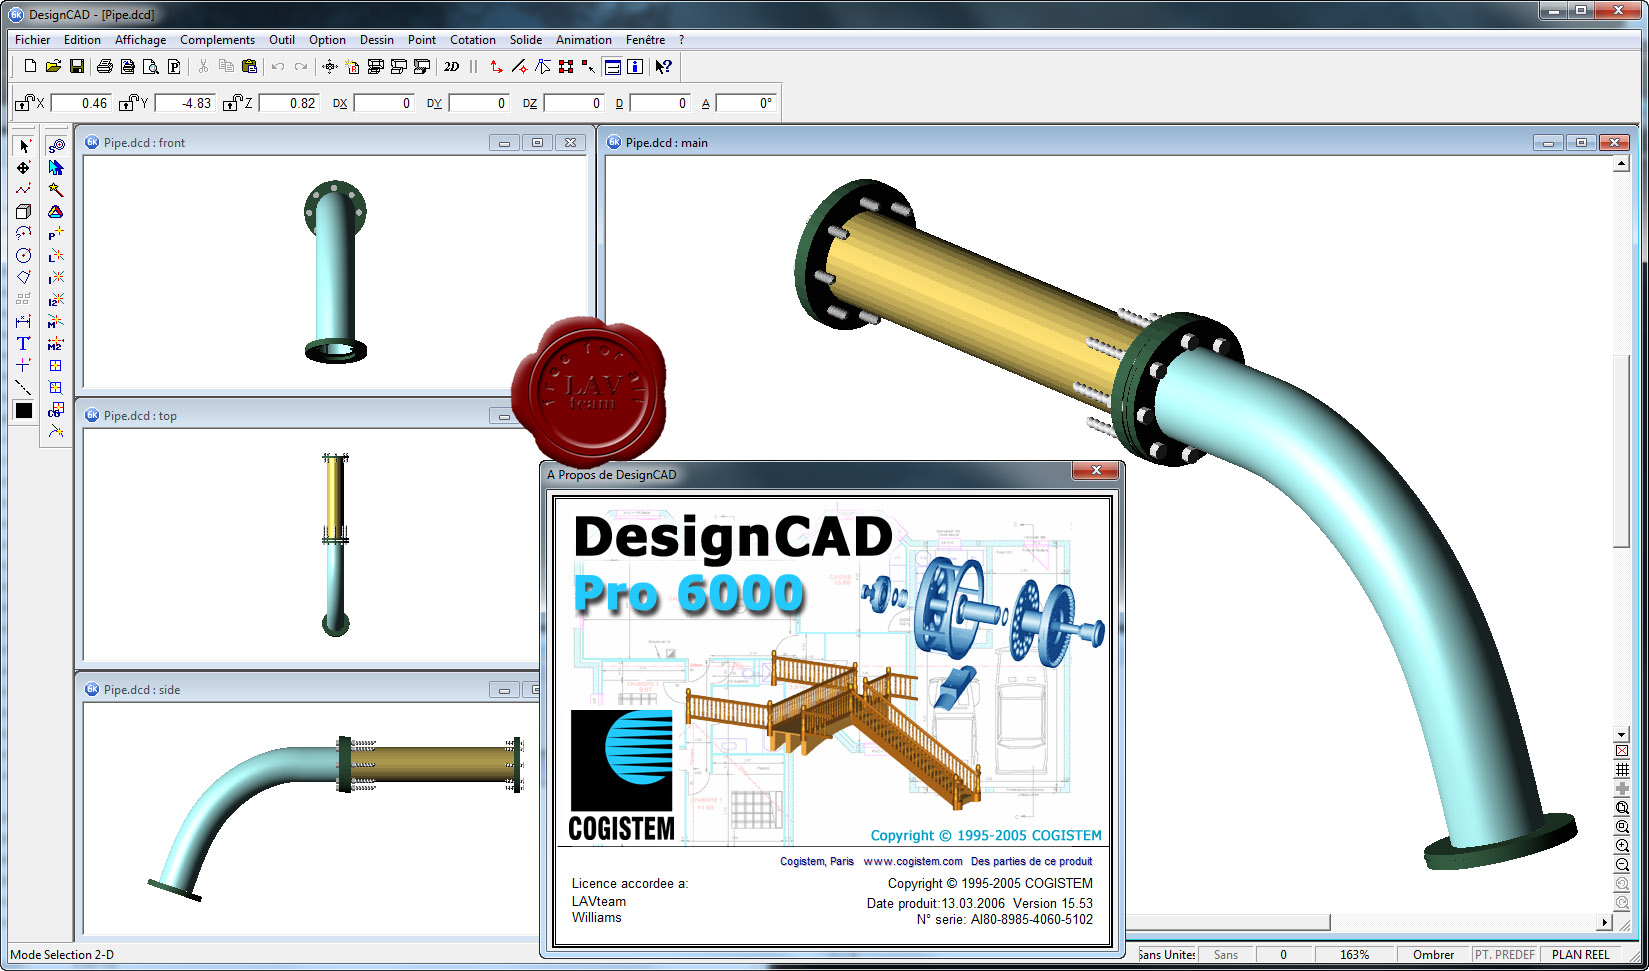Create a new drawing with the New icon
1649x971 pixels.
(x=30, y=66)
